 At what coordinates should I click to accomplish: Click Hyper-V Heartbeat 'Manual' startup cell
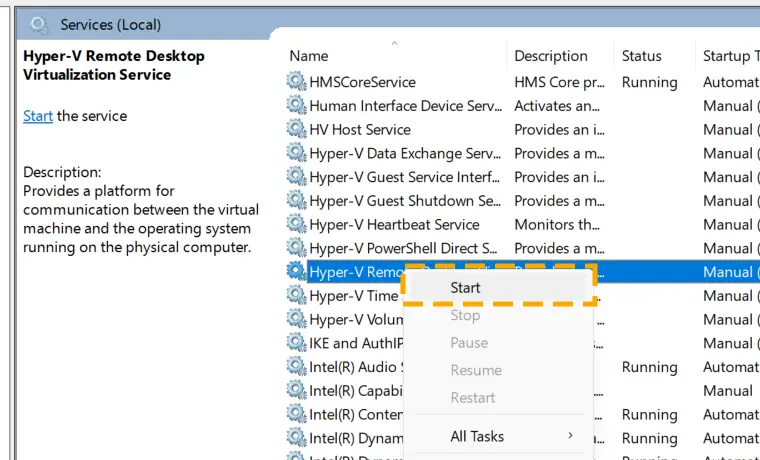(x=731, y=224)
